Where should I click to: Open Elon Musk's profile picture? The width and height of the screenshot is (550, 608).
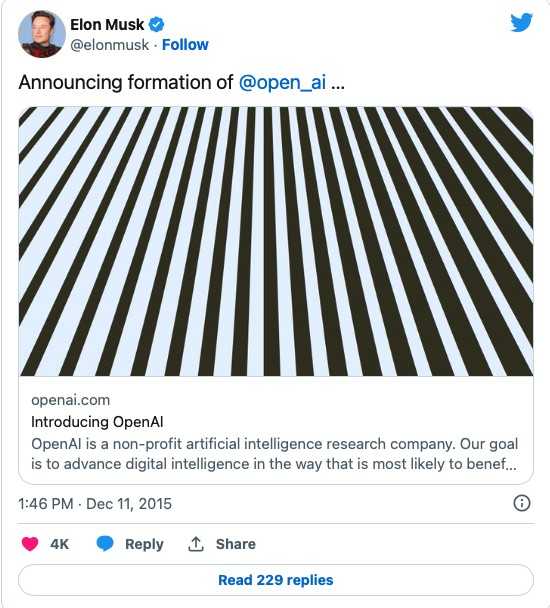[42, 34]
